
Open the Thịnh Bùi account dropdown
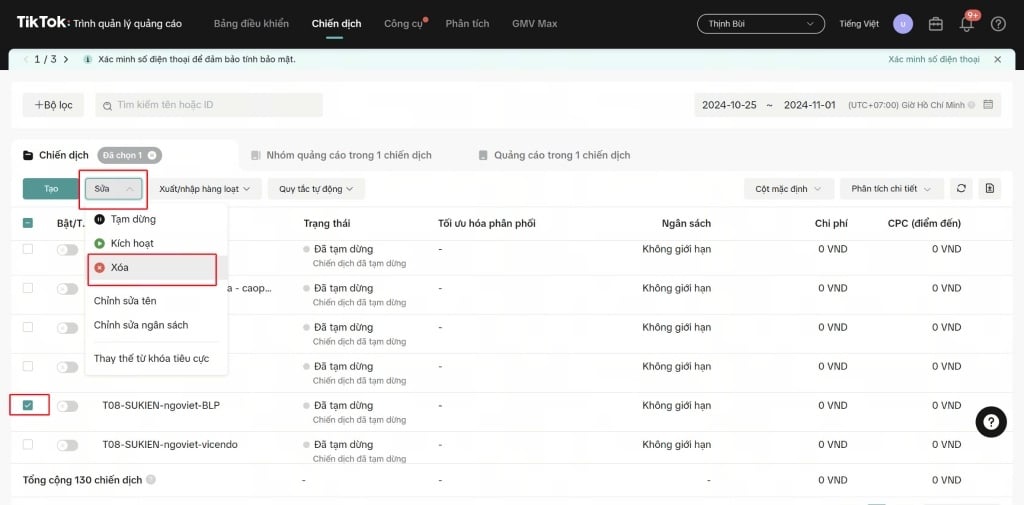click(x=761, y=24)
